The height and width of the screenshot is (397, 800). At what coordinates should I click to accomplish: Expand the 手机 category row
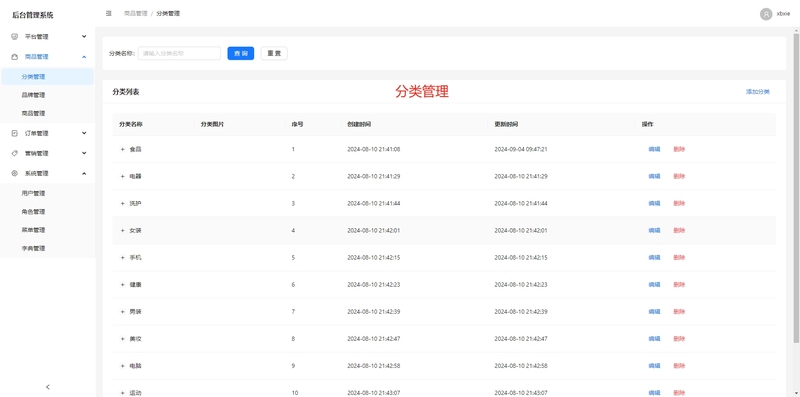122,258
